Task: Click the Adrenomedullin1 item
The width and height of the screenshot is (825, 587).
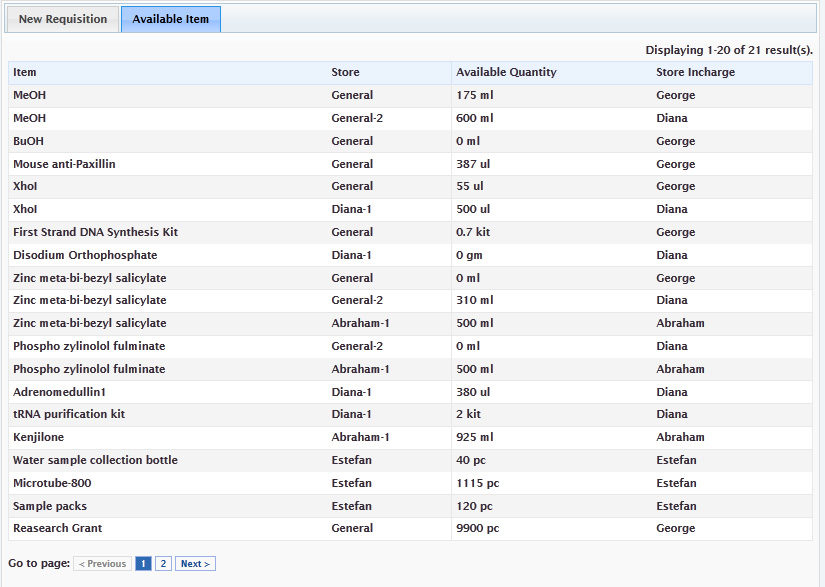Action: (x=59, y=392)
